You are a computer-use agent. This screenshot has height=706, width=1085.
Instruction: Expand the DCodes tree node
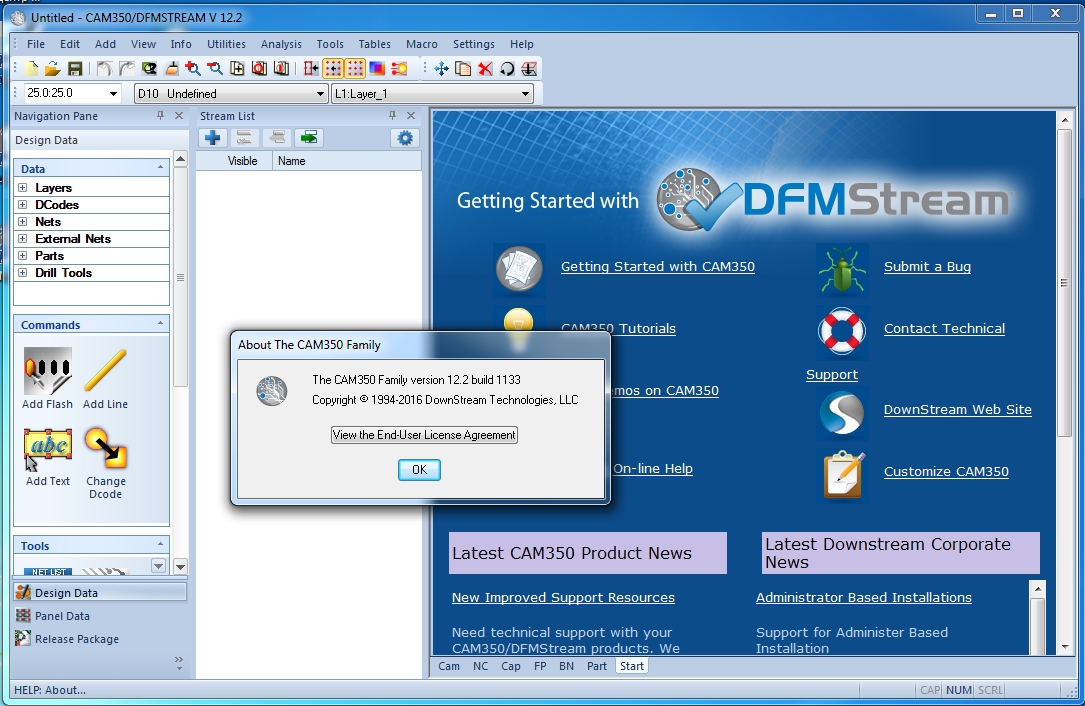click(x=23, y=204)
